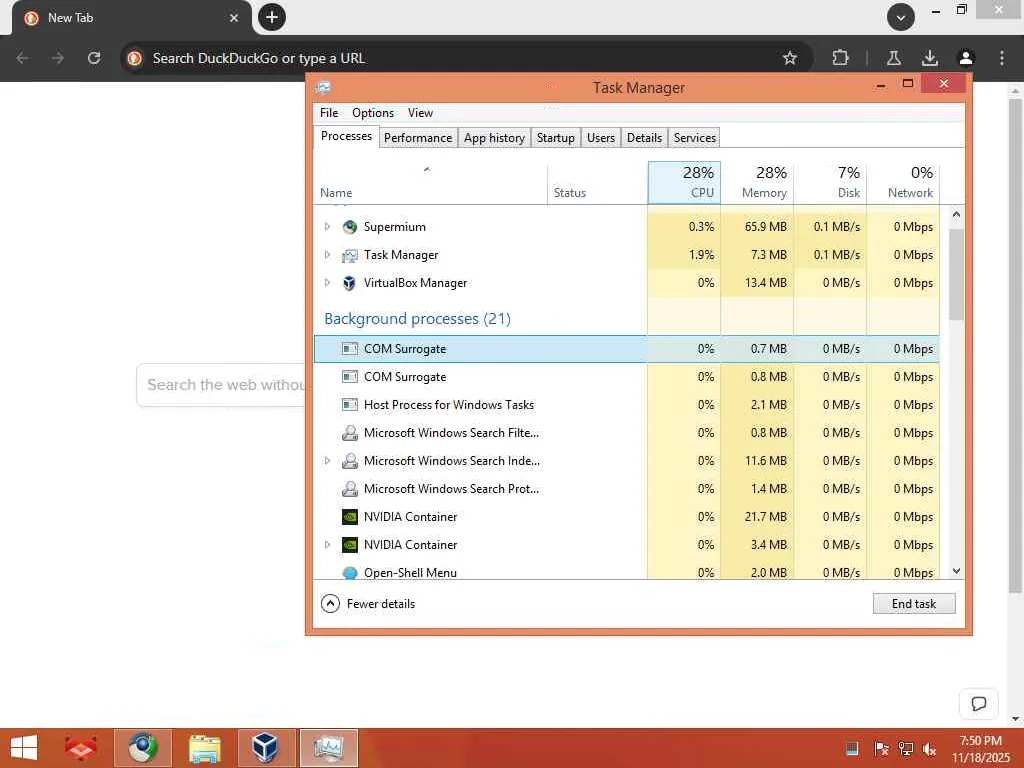Click the process list scroll up arrow
This screenshot has width=1024, height=768.
pos(956,214)
